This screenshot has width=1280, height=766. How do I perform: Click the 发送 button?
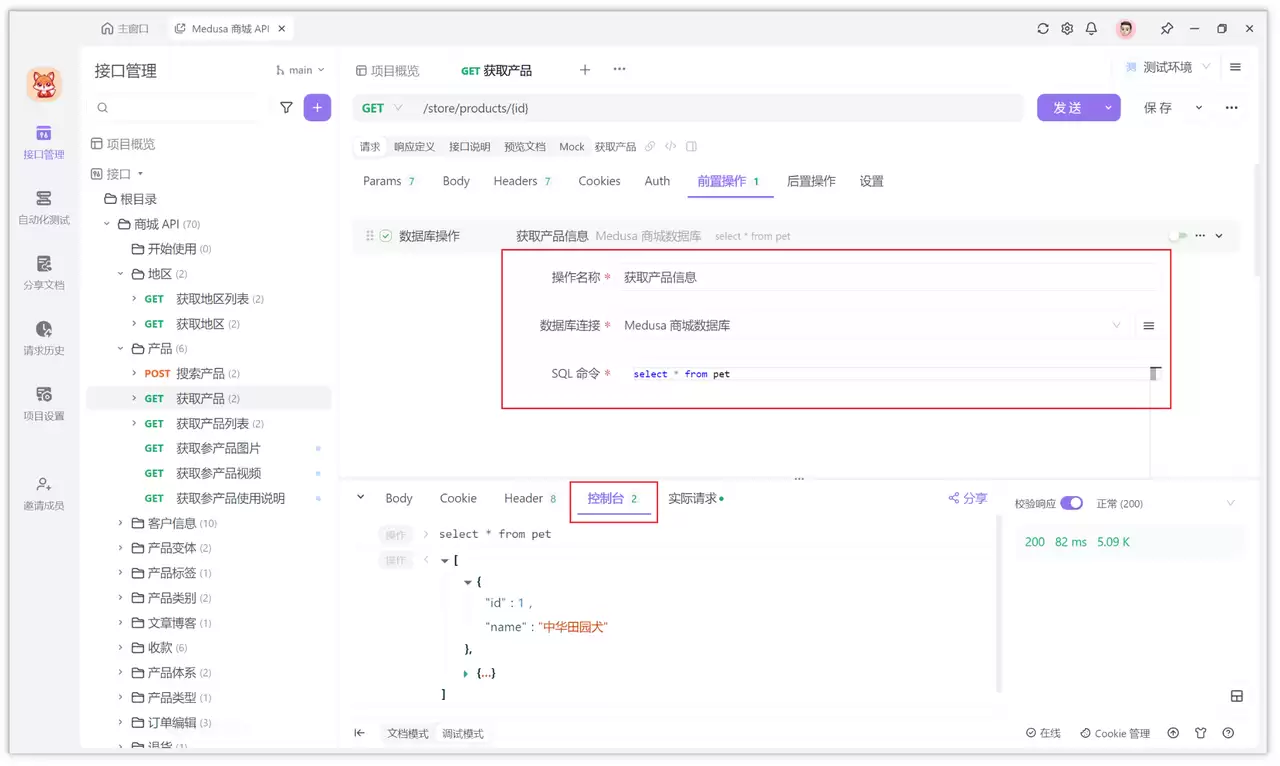pyautogui.click(x=1067, y=108)
